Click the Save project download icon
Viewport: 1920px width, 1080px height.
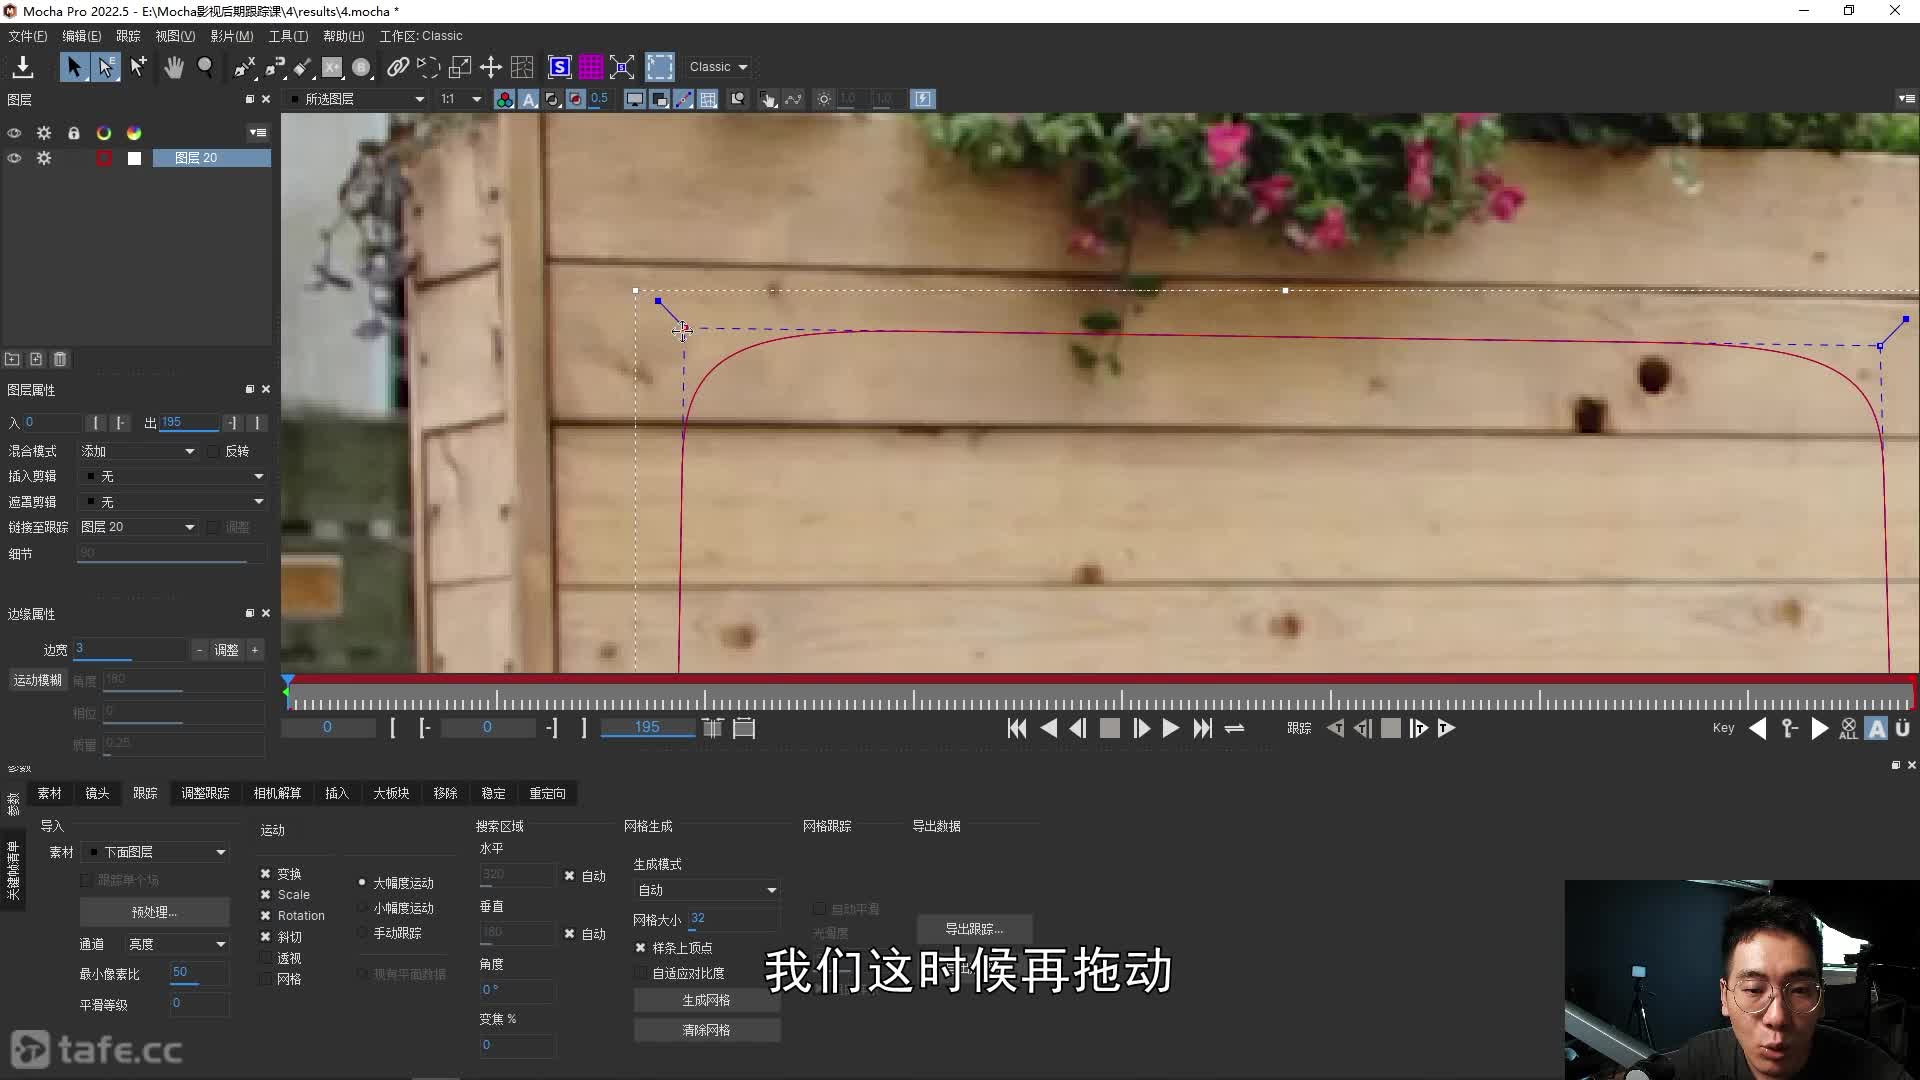click(x=22, y=67)
